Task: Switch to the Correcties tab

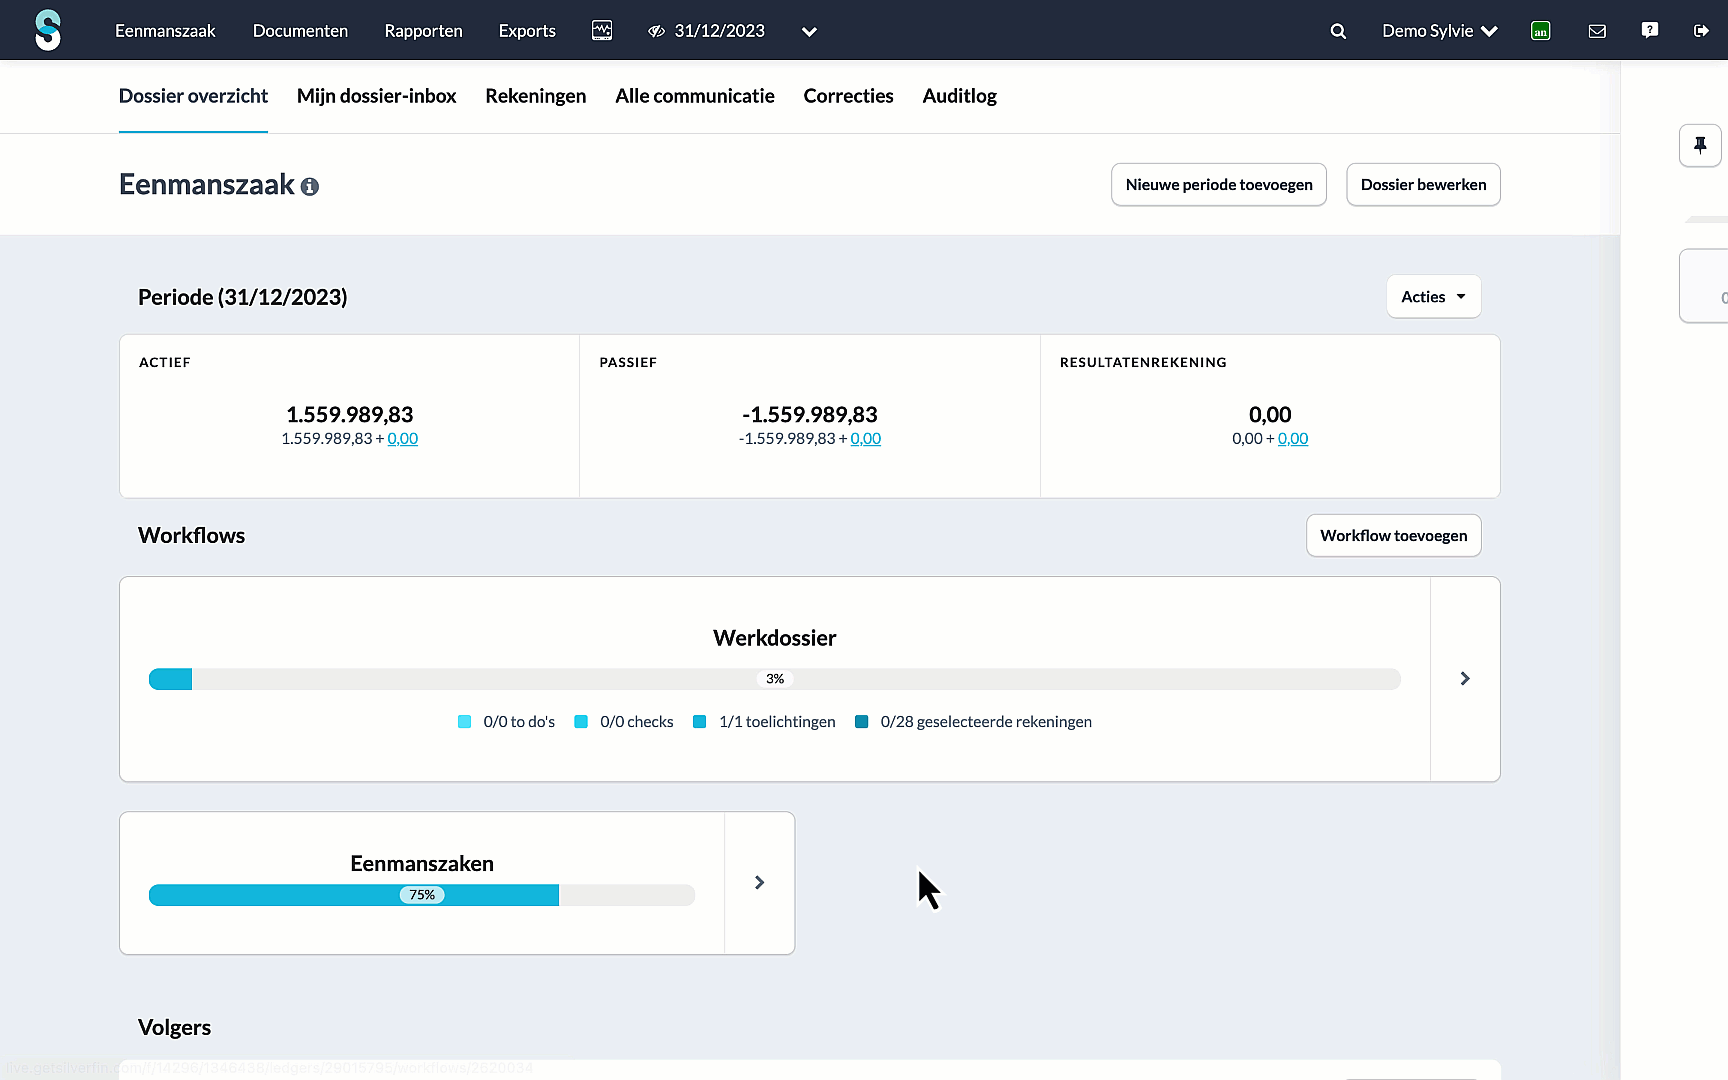Action: click(848, 96)
